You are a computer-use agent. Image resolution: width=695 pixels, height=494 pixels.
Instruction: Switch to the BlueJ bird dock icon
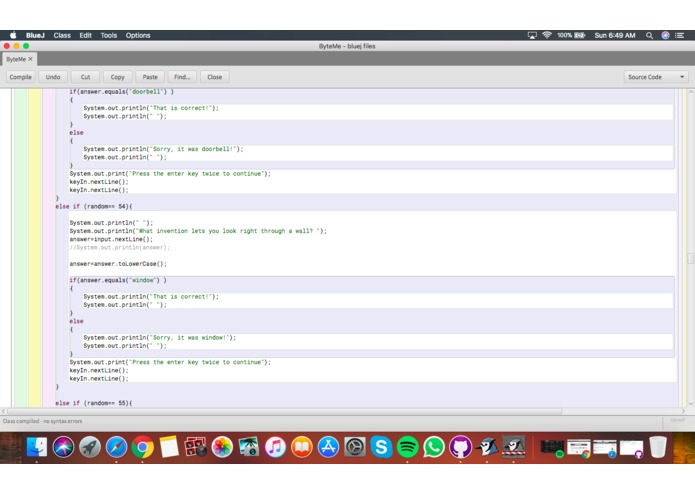487,447
